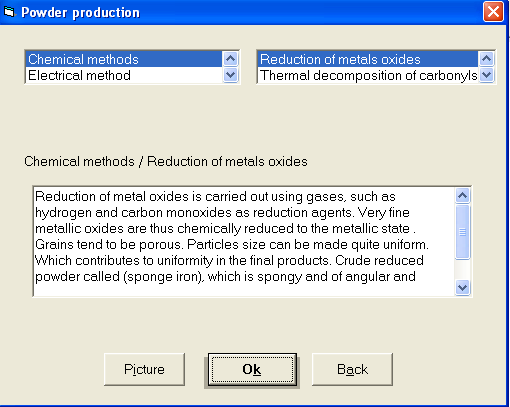Click inside the description text box
This screenshot has width=510, height=407.
click(244, 241)
